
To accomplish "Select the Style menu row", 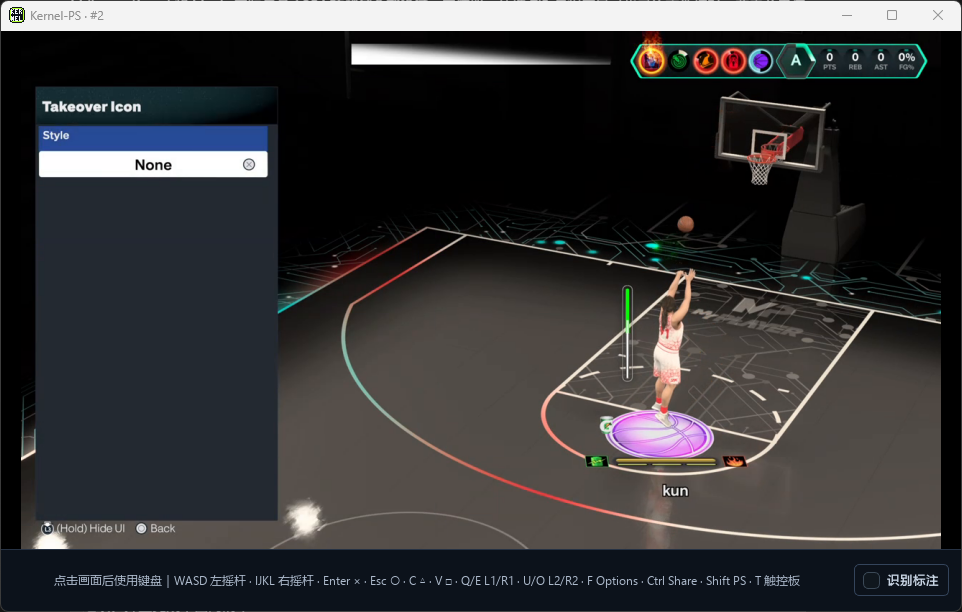I will pyautogui.click(x=153, y=138).
